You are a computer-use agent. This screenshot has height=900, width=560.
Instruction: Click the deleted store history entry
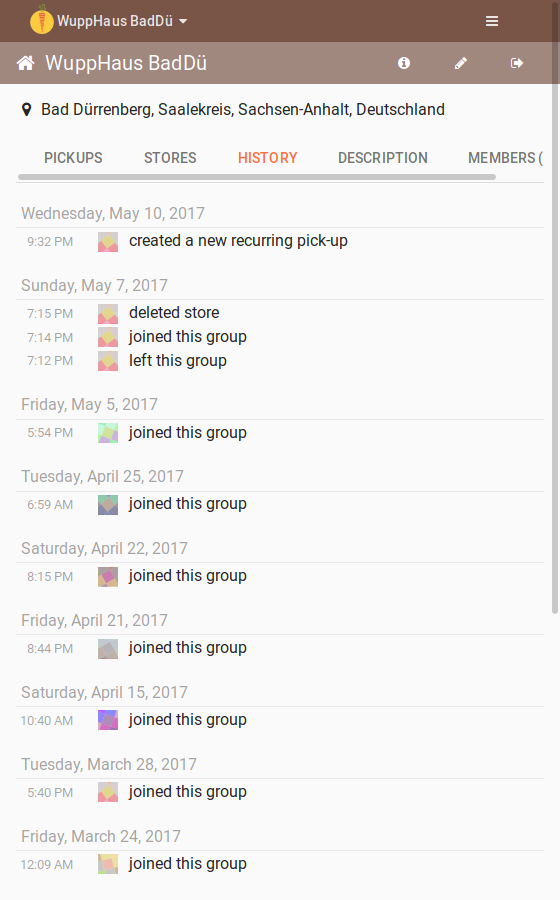pyautogui.click(x=280, y=313)
